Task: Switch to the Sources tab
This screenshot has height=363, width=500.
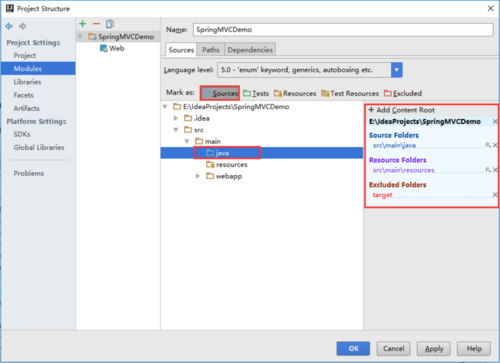Action: click(181, 50)
